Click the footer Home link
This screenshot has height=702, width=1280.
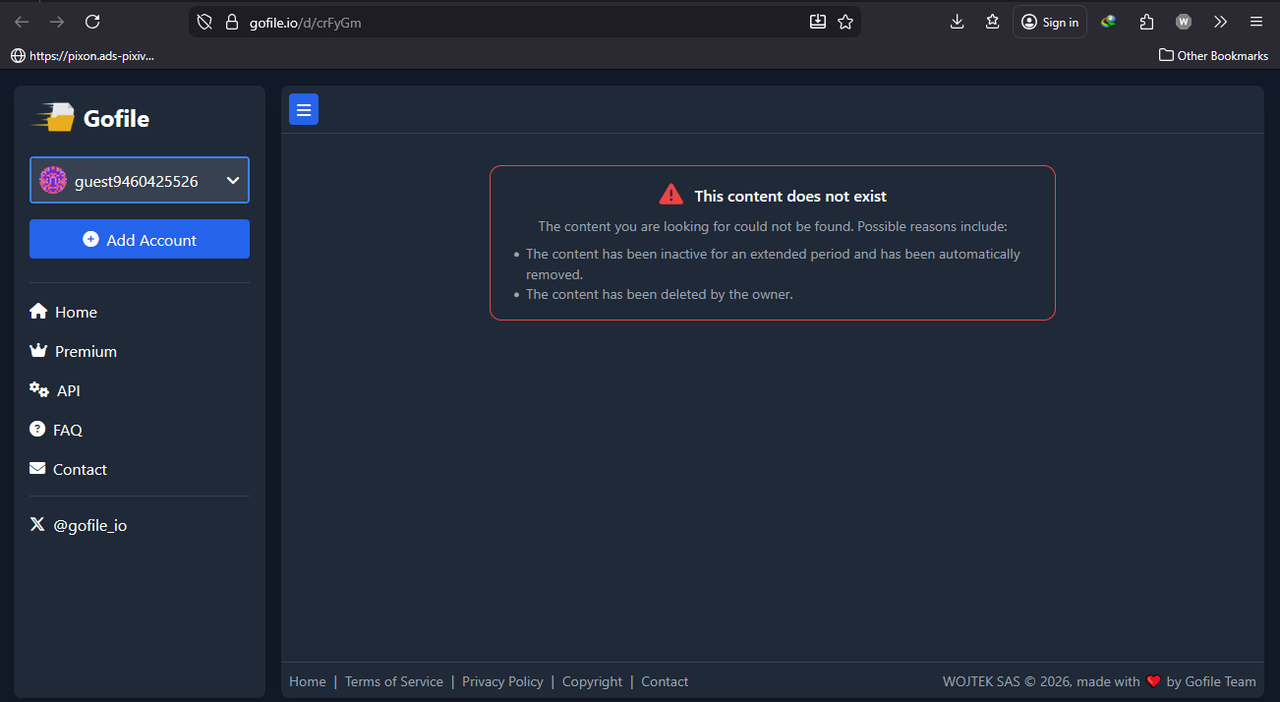click(x=307, y=681)
